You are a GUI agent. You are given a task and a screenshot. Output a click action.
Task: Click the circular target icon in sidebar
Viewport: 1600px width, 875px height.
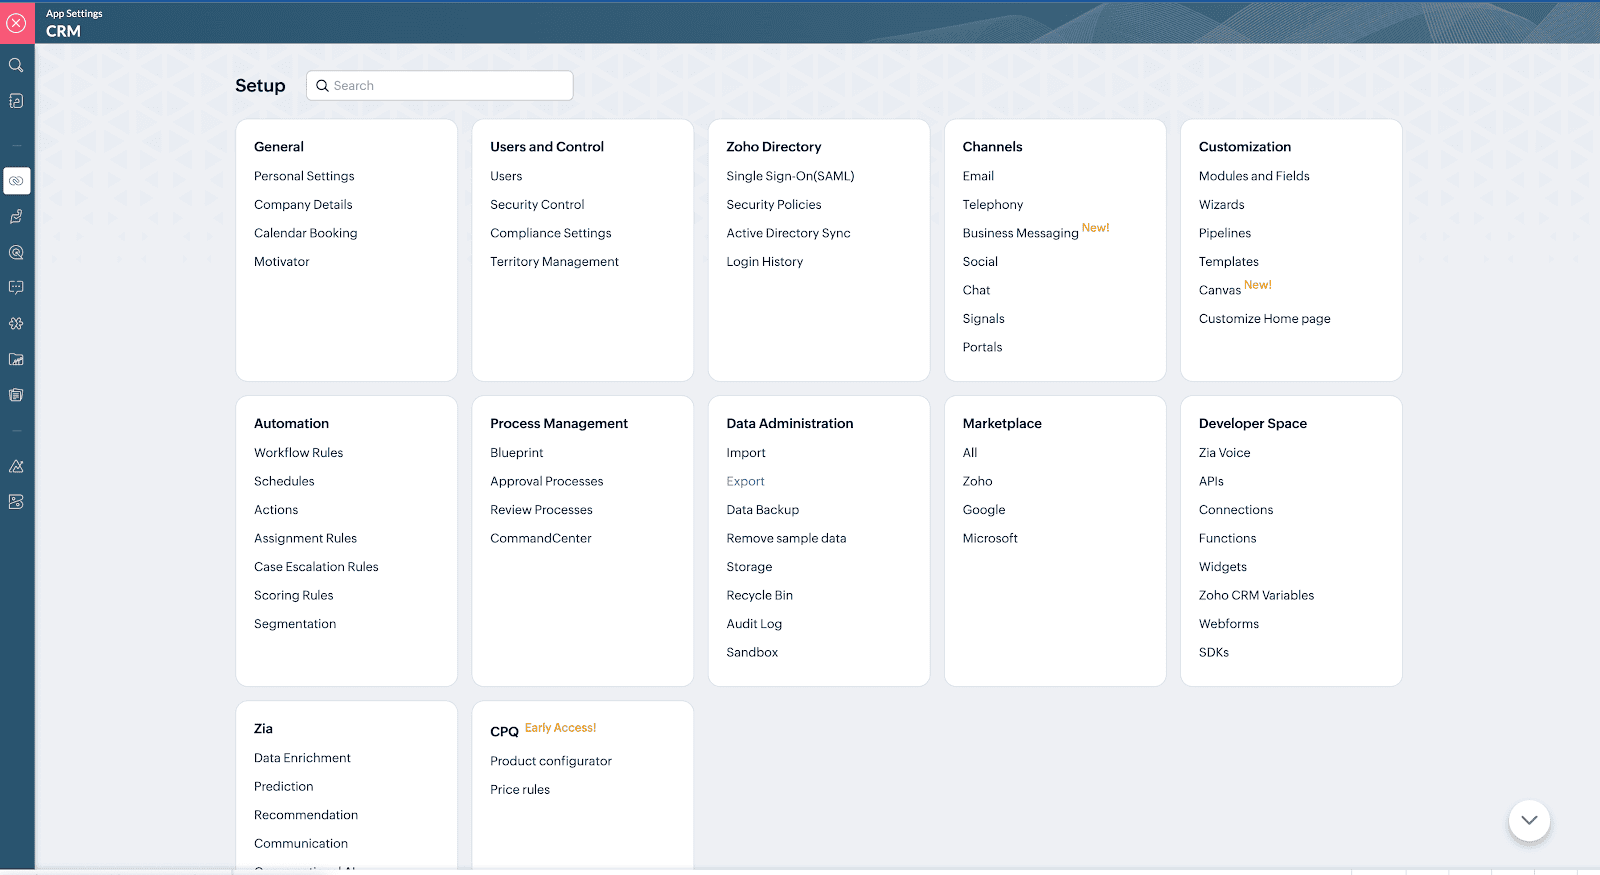(x=16, y=253)
